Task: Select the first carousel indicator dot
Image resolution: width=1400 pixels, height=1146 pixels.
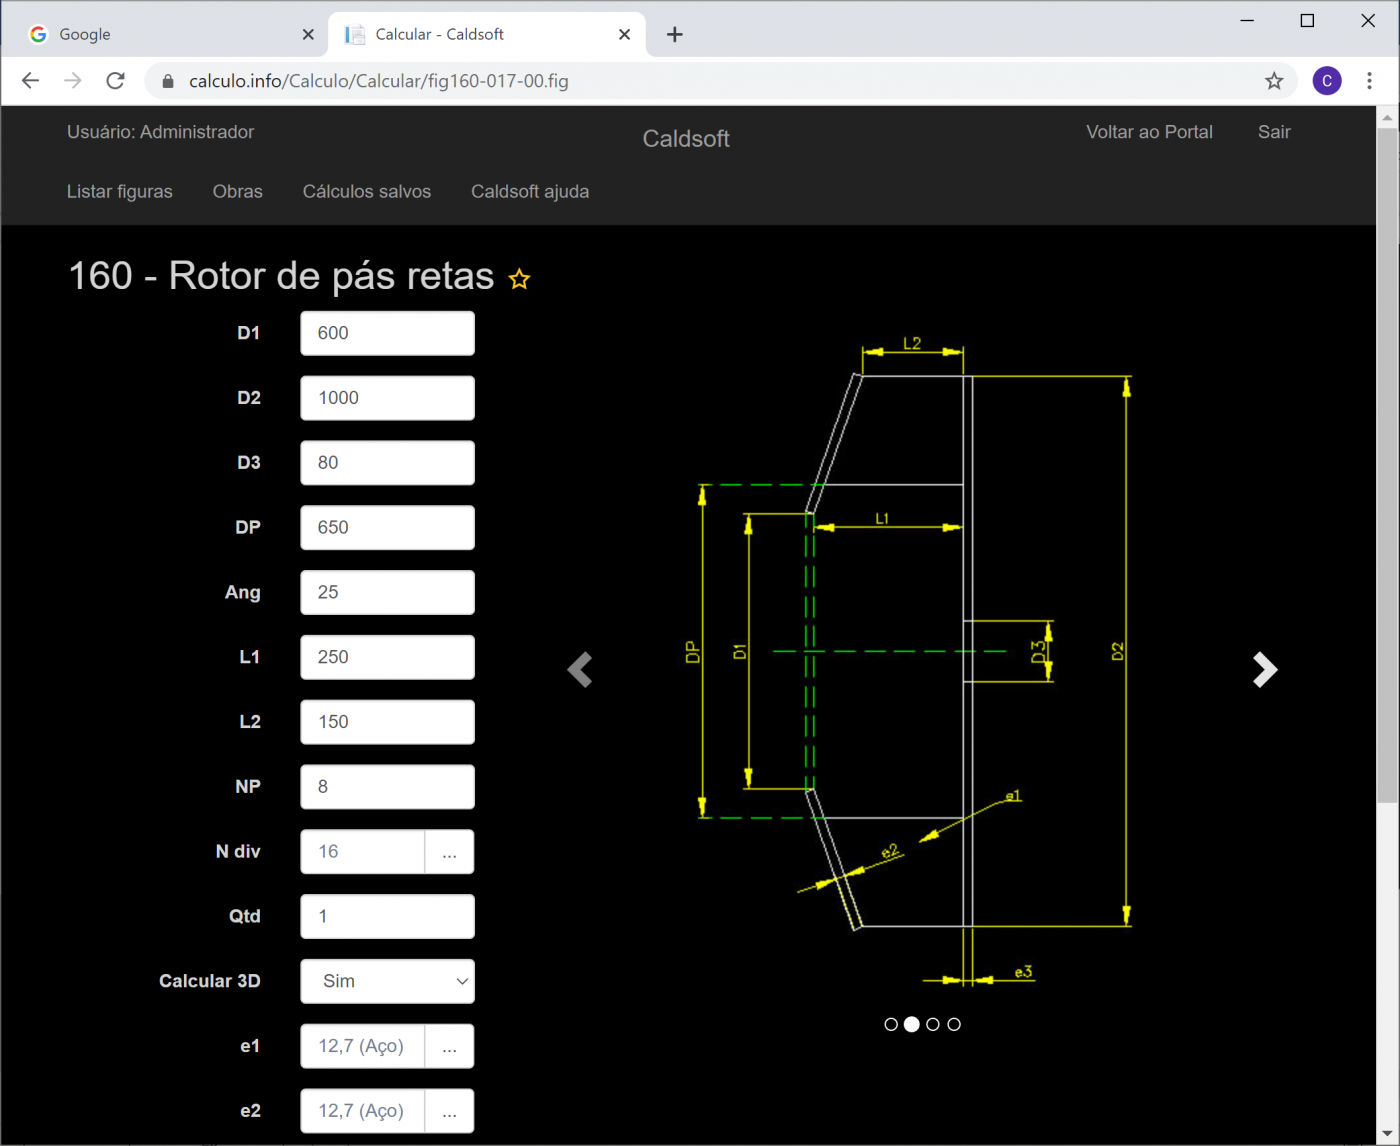Action: pos(891,1024)
